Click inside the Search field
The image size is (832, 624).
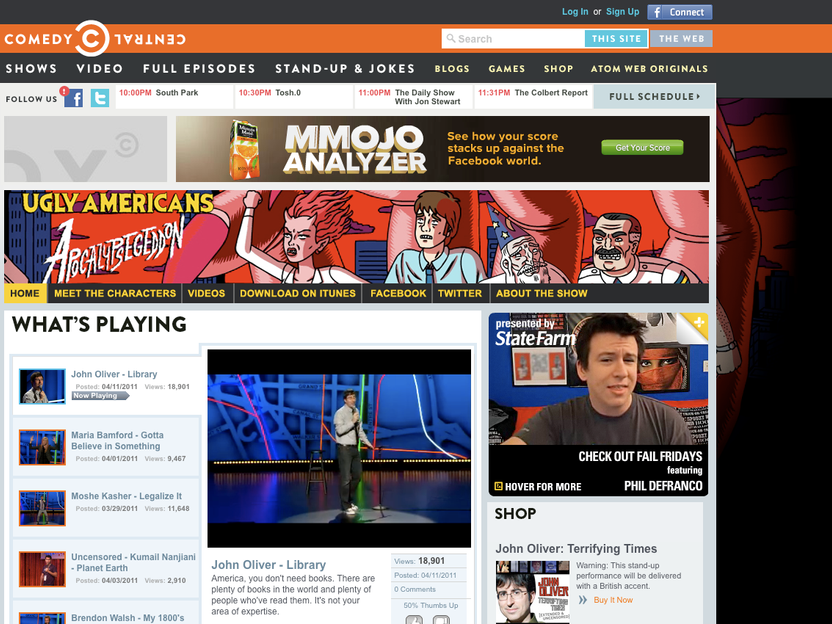[x=513, y=39]
